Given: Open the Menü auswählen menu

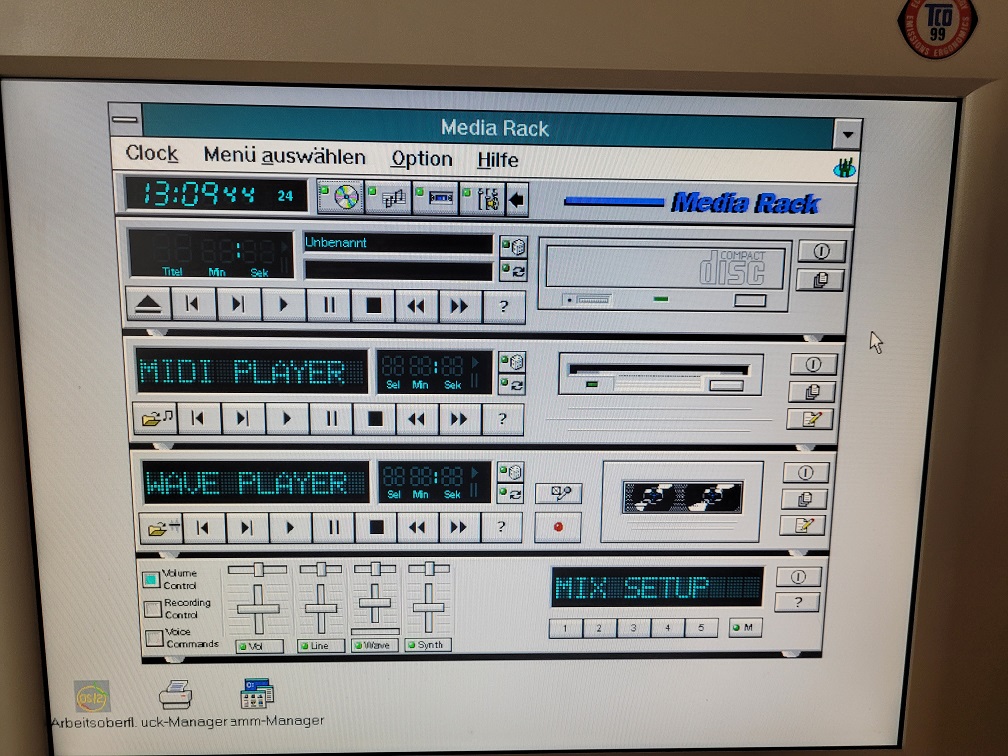Looking at the screenshot, I should point(284,156).
